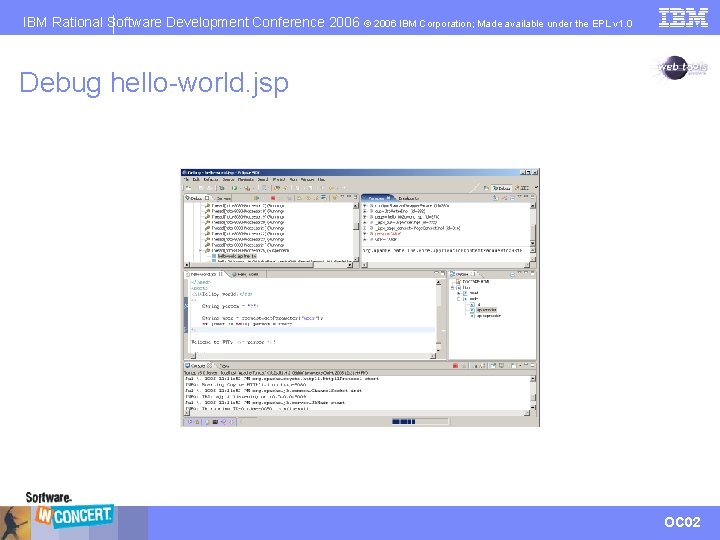Select the Outline view tab
This screenshot has height=540, width=720.
[464, 274]
